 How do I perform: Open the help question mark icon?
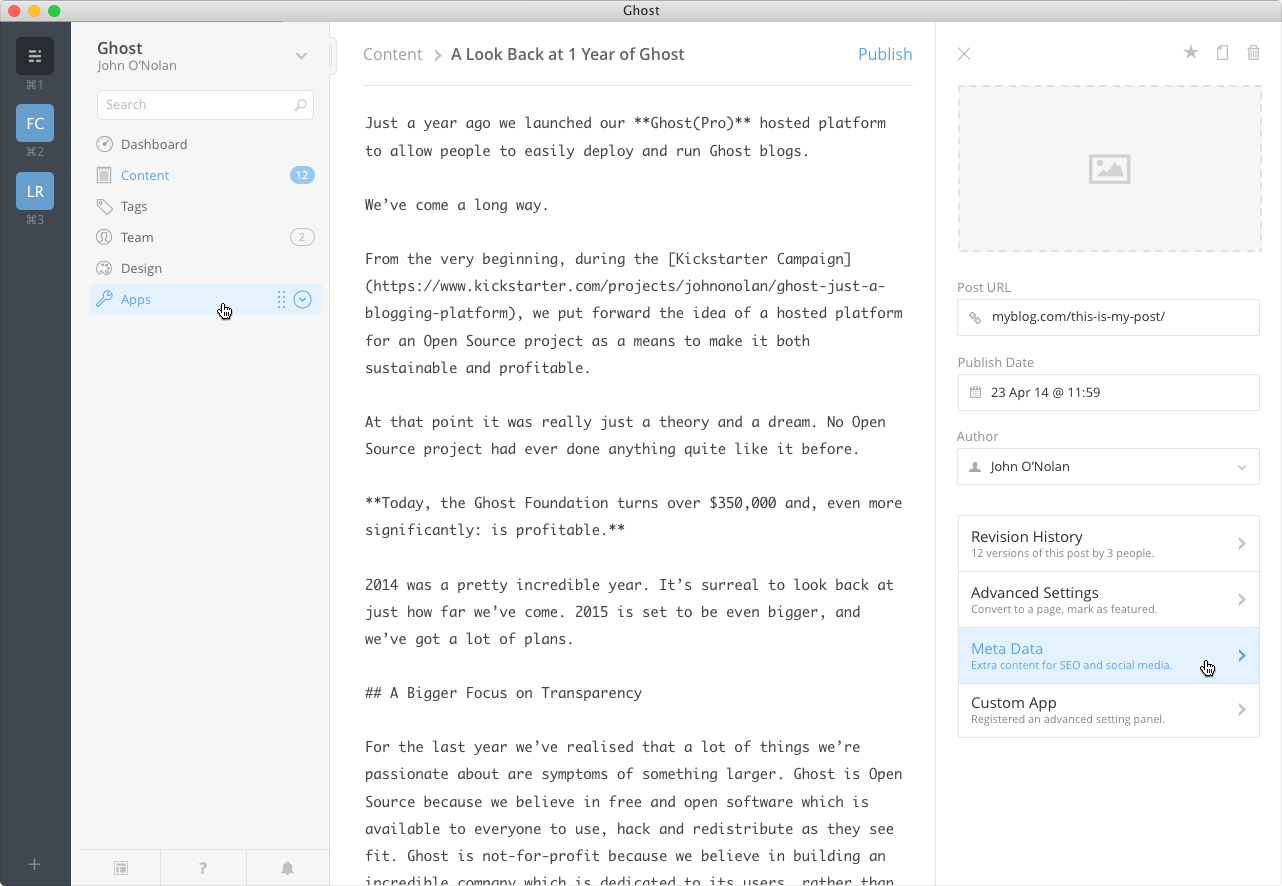pos(203,868)
